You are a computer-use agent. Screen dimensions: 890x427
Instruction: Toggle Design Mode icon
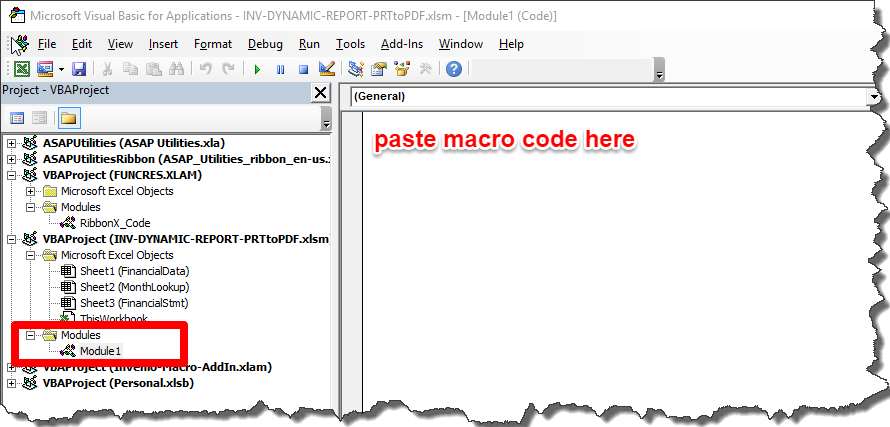tap(327, 69)
